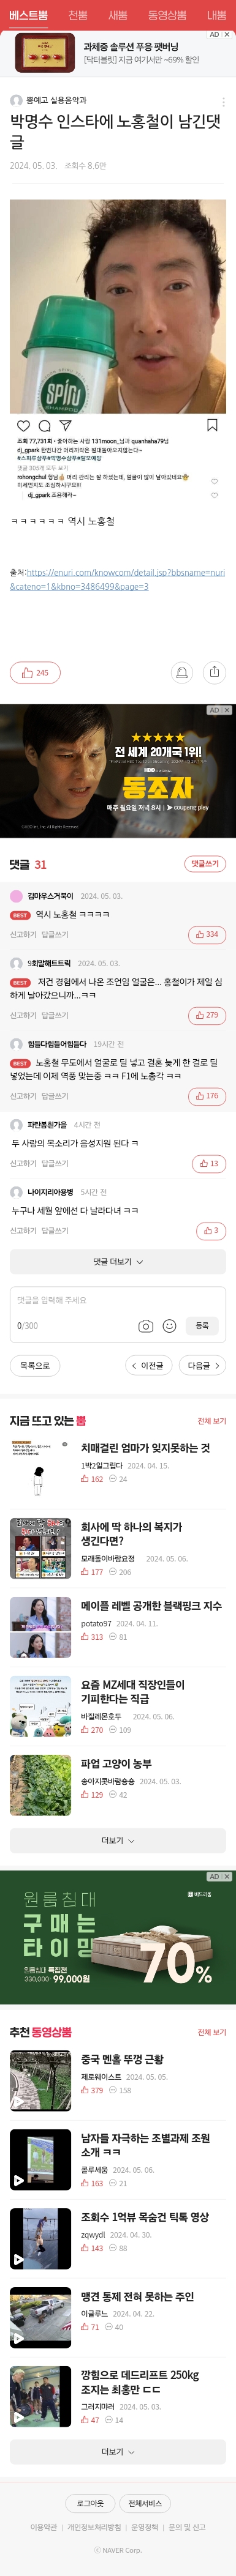Click the 댓글쓰기 button
The height and width of the screenshot is (2576, 236).
pyautogui.click(x=205, y=864)
